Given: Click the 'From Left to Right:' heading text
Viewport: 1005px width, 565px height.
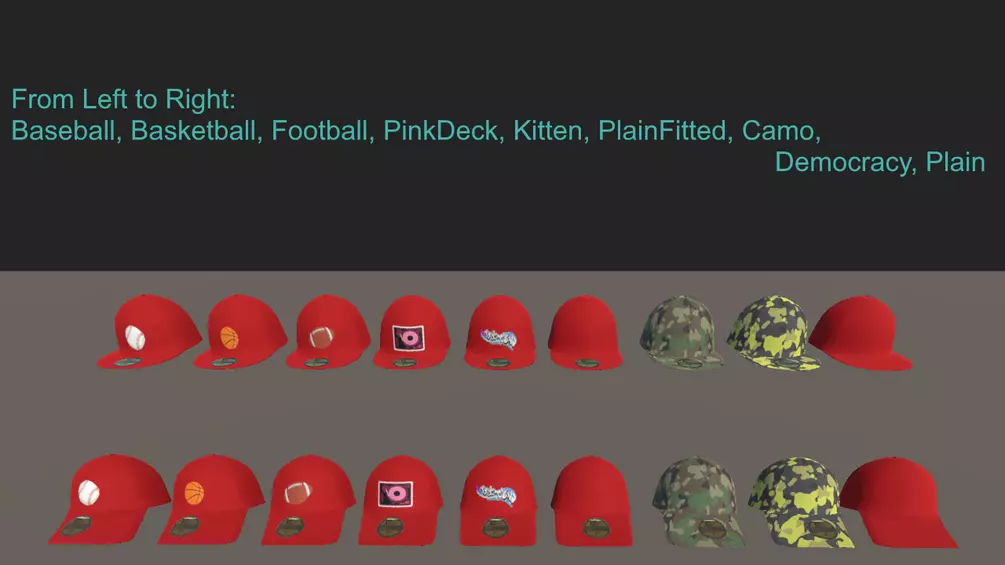Looking at the screenshot, I should pyautogui.click(x=124, y=99).
